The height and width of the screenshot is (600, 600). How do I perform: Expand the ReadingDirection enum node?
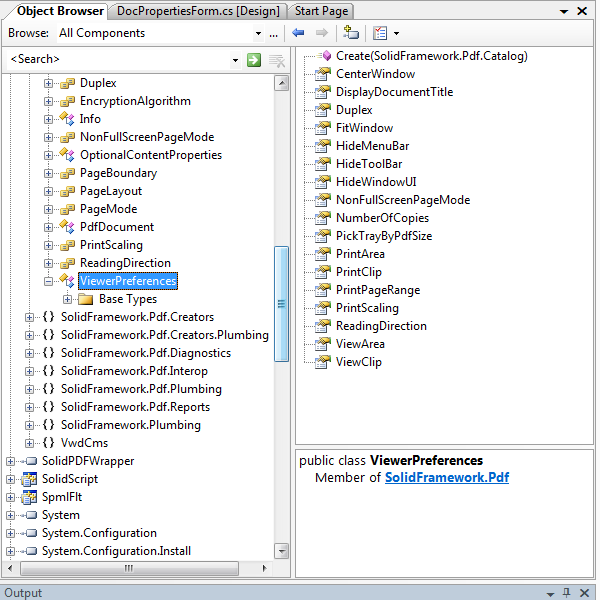pos(48,263)
